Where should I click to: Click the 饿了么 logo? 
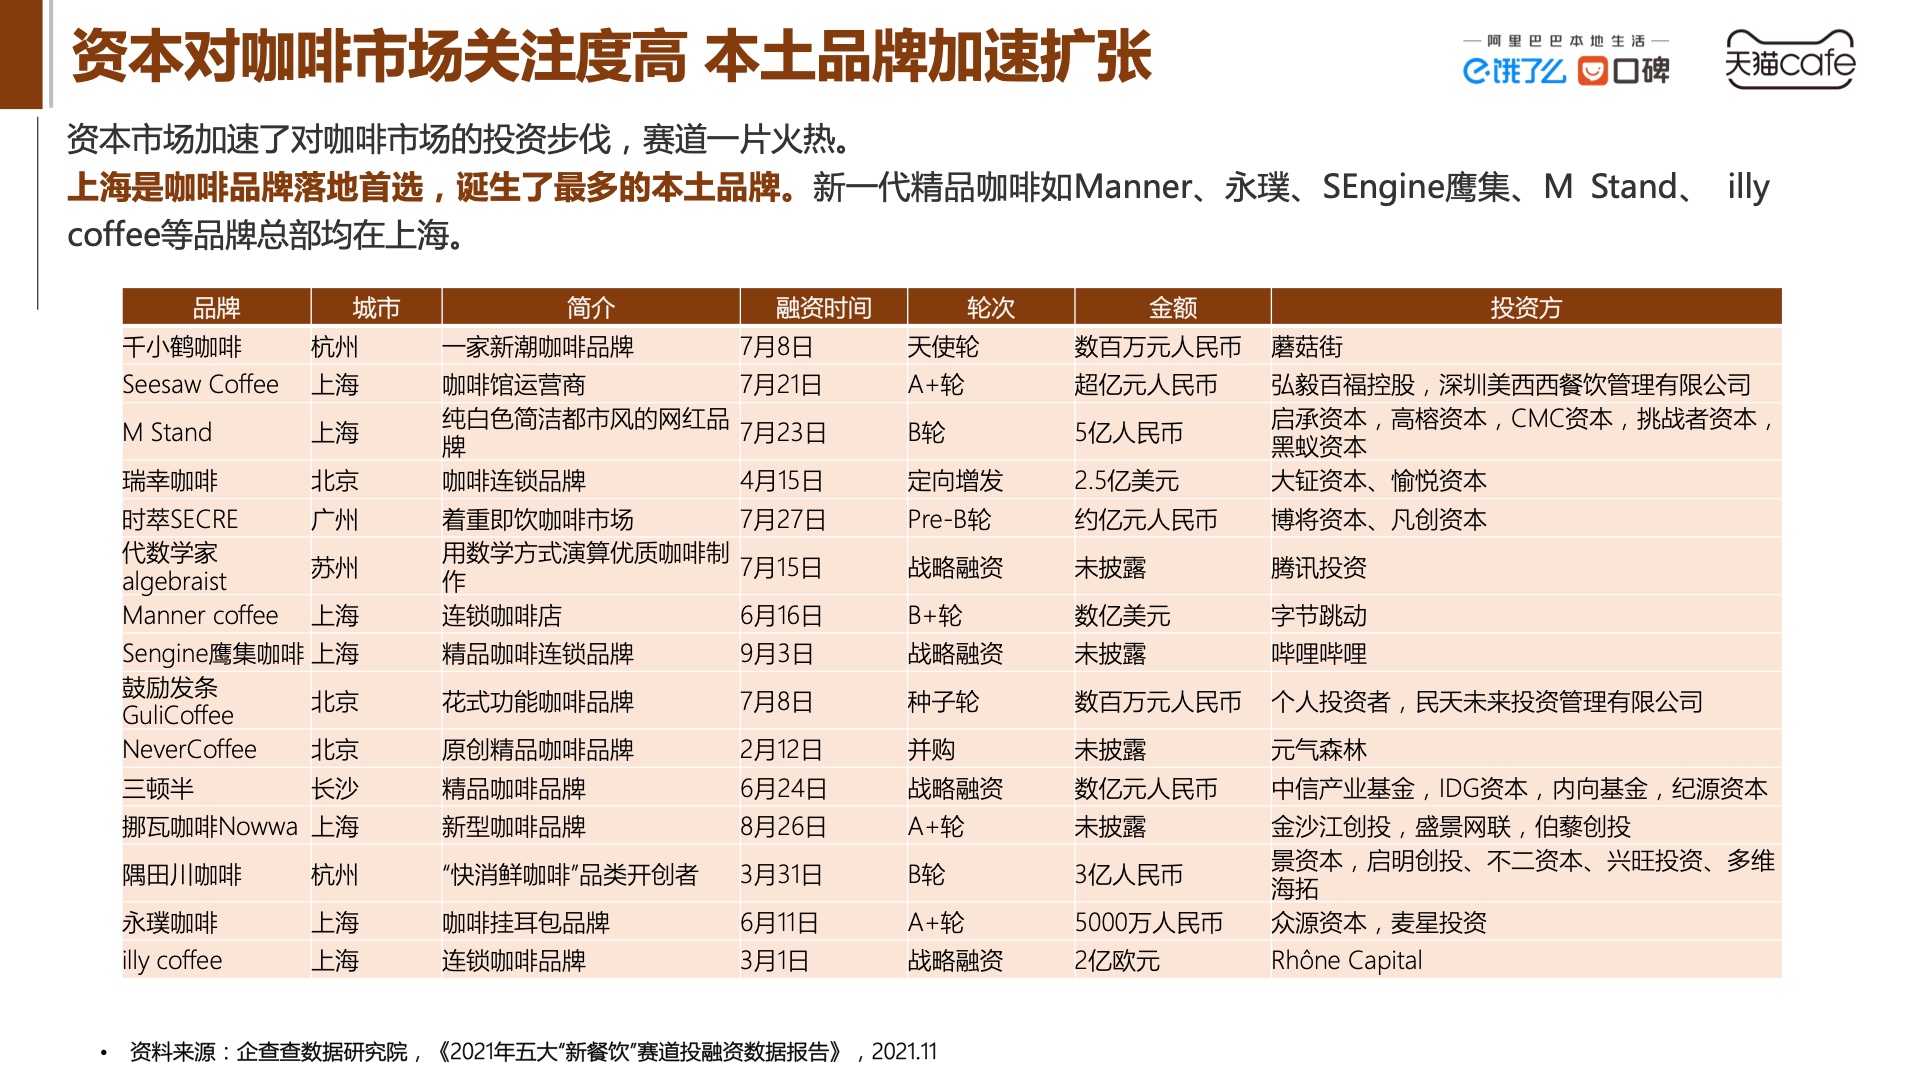pyautogui.click(x=1514, y=71)
